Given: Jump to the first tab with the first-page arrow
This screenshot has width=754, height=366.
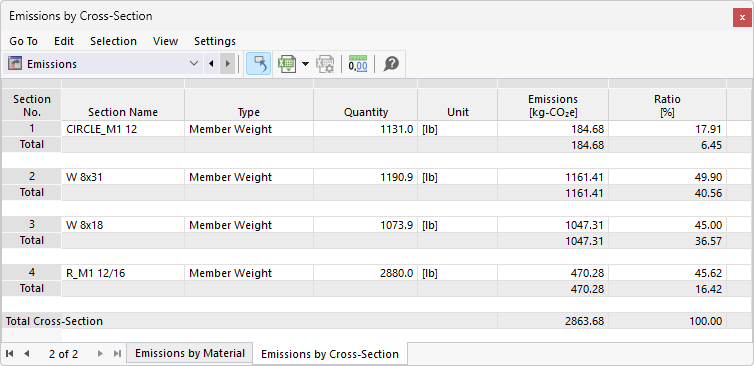Looking at the screenshot, I should click(x=10, y=354).
